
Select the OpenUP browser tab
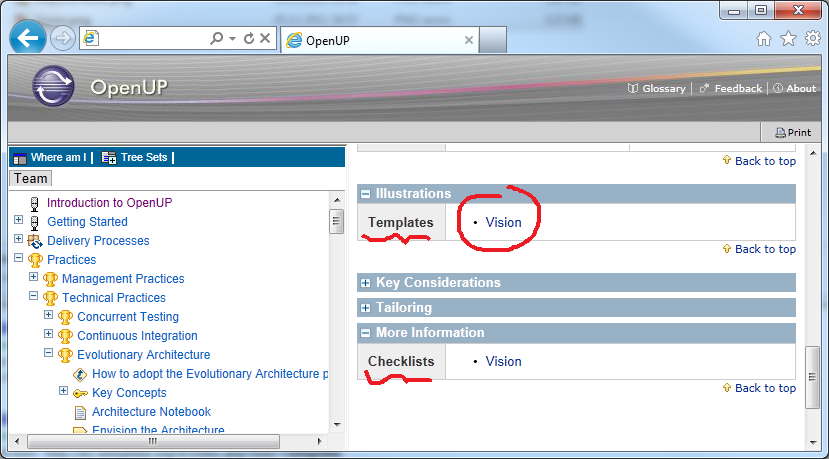pyautogui.click(x=379, y=40)
